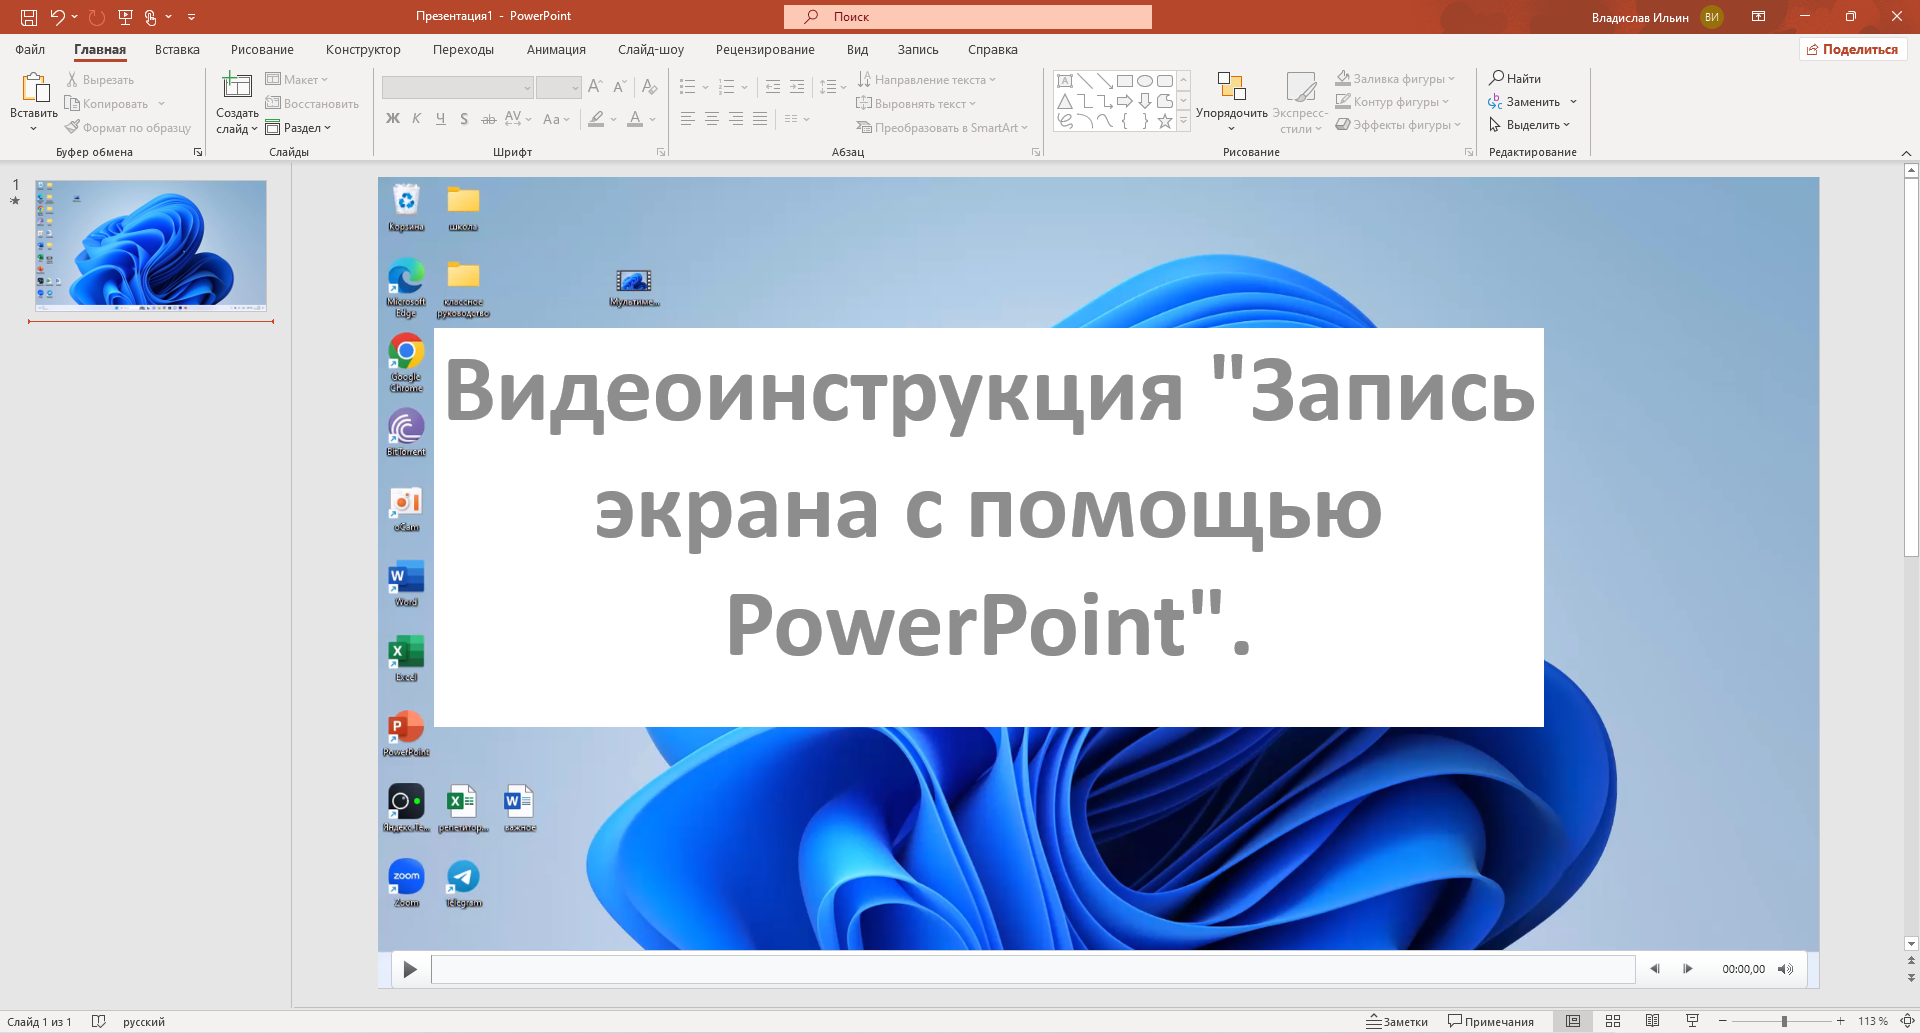This screenshot has width=1920, height=1033.
Task: Toggle the Заметки notes pane
Action: pyautogui.click(x=1398, y=1021)
